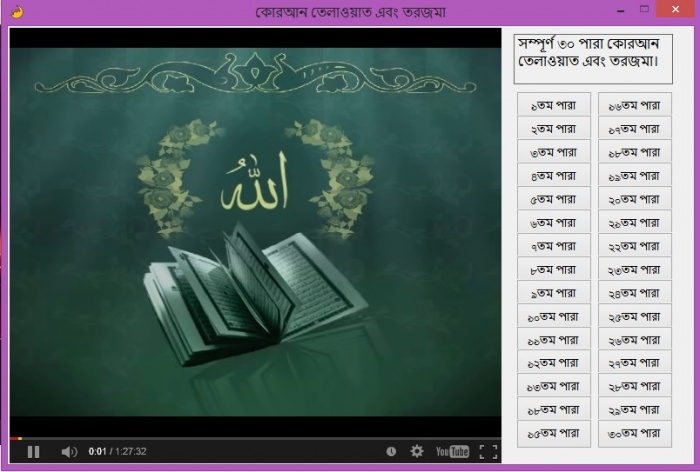Viewport: 700px width, 472px height.
Task: Click the app icon in title bar
Action: click(x=17, y=12)
